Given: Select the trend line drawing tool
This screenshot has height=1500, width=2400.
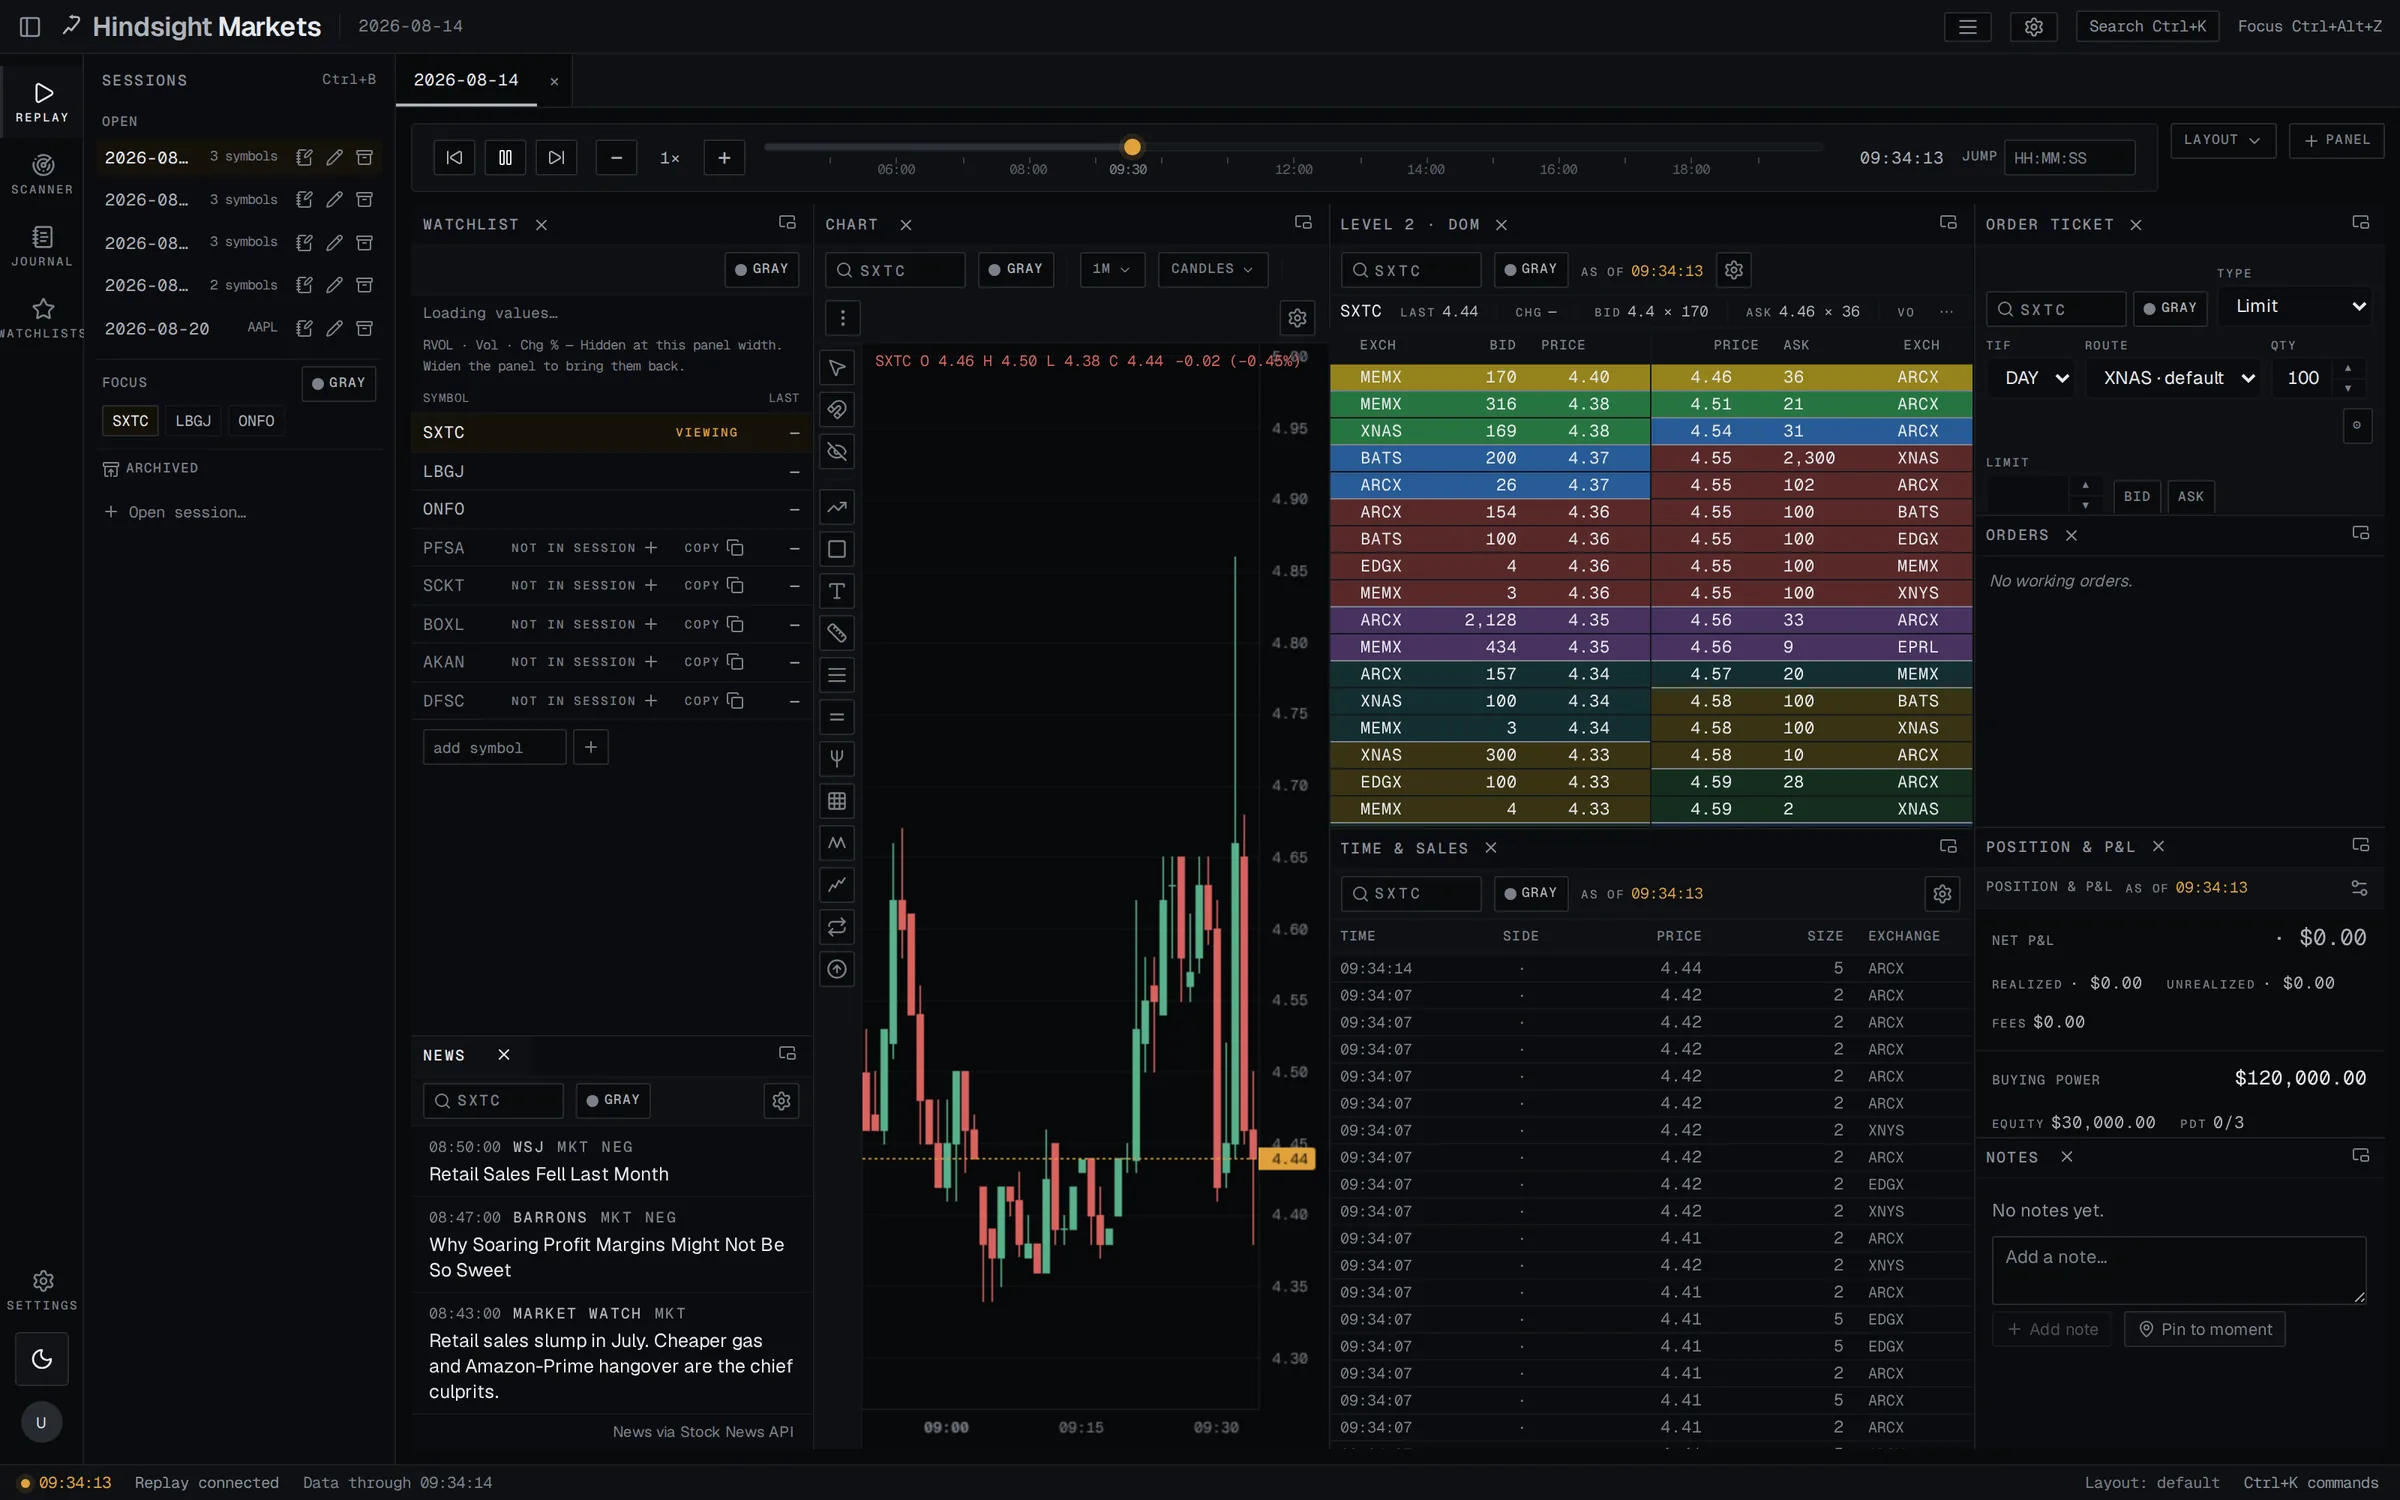Looking at the screenshot, I should click(x=837, y=507).
